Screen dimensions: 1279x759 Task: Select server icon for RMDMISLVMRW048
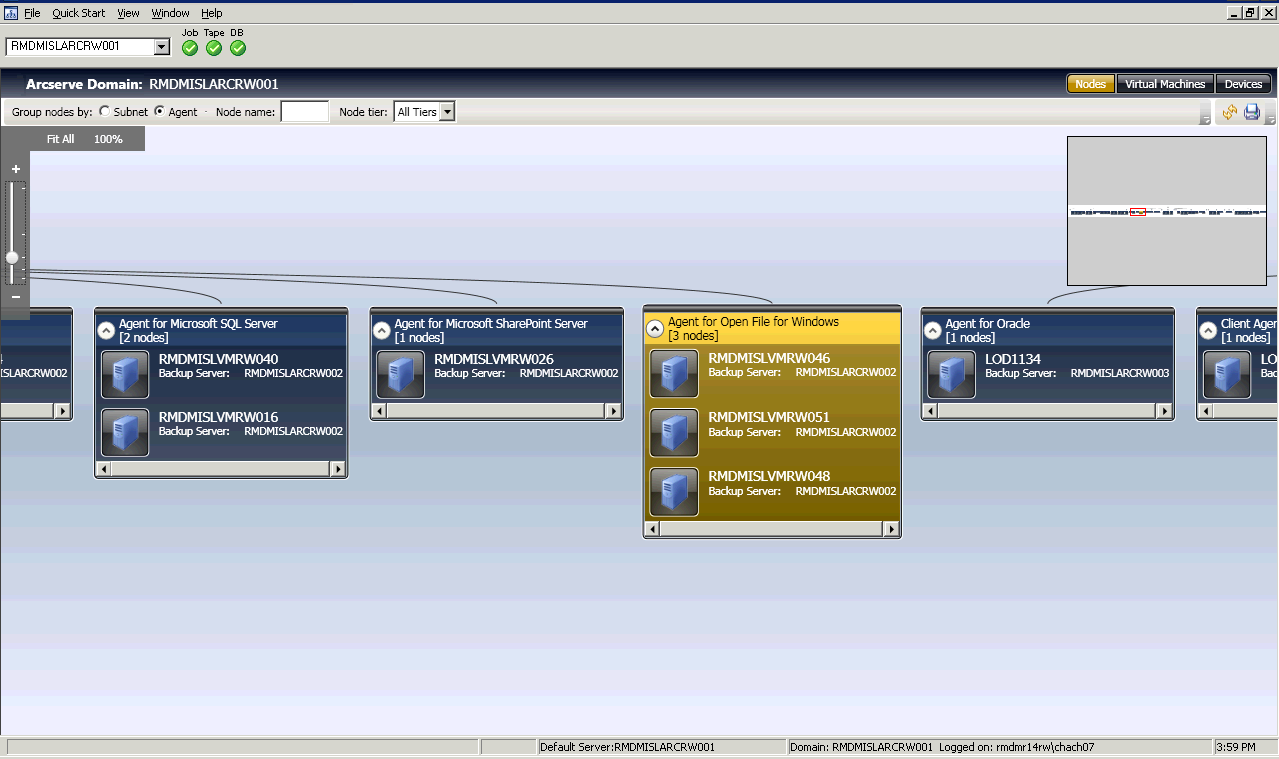coord(674,491)
